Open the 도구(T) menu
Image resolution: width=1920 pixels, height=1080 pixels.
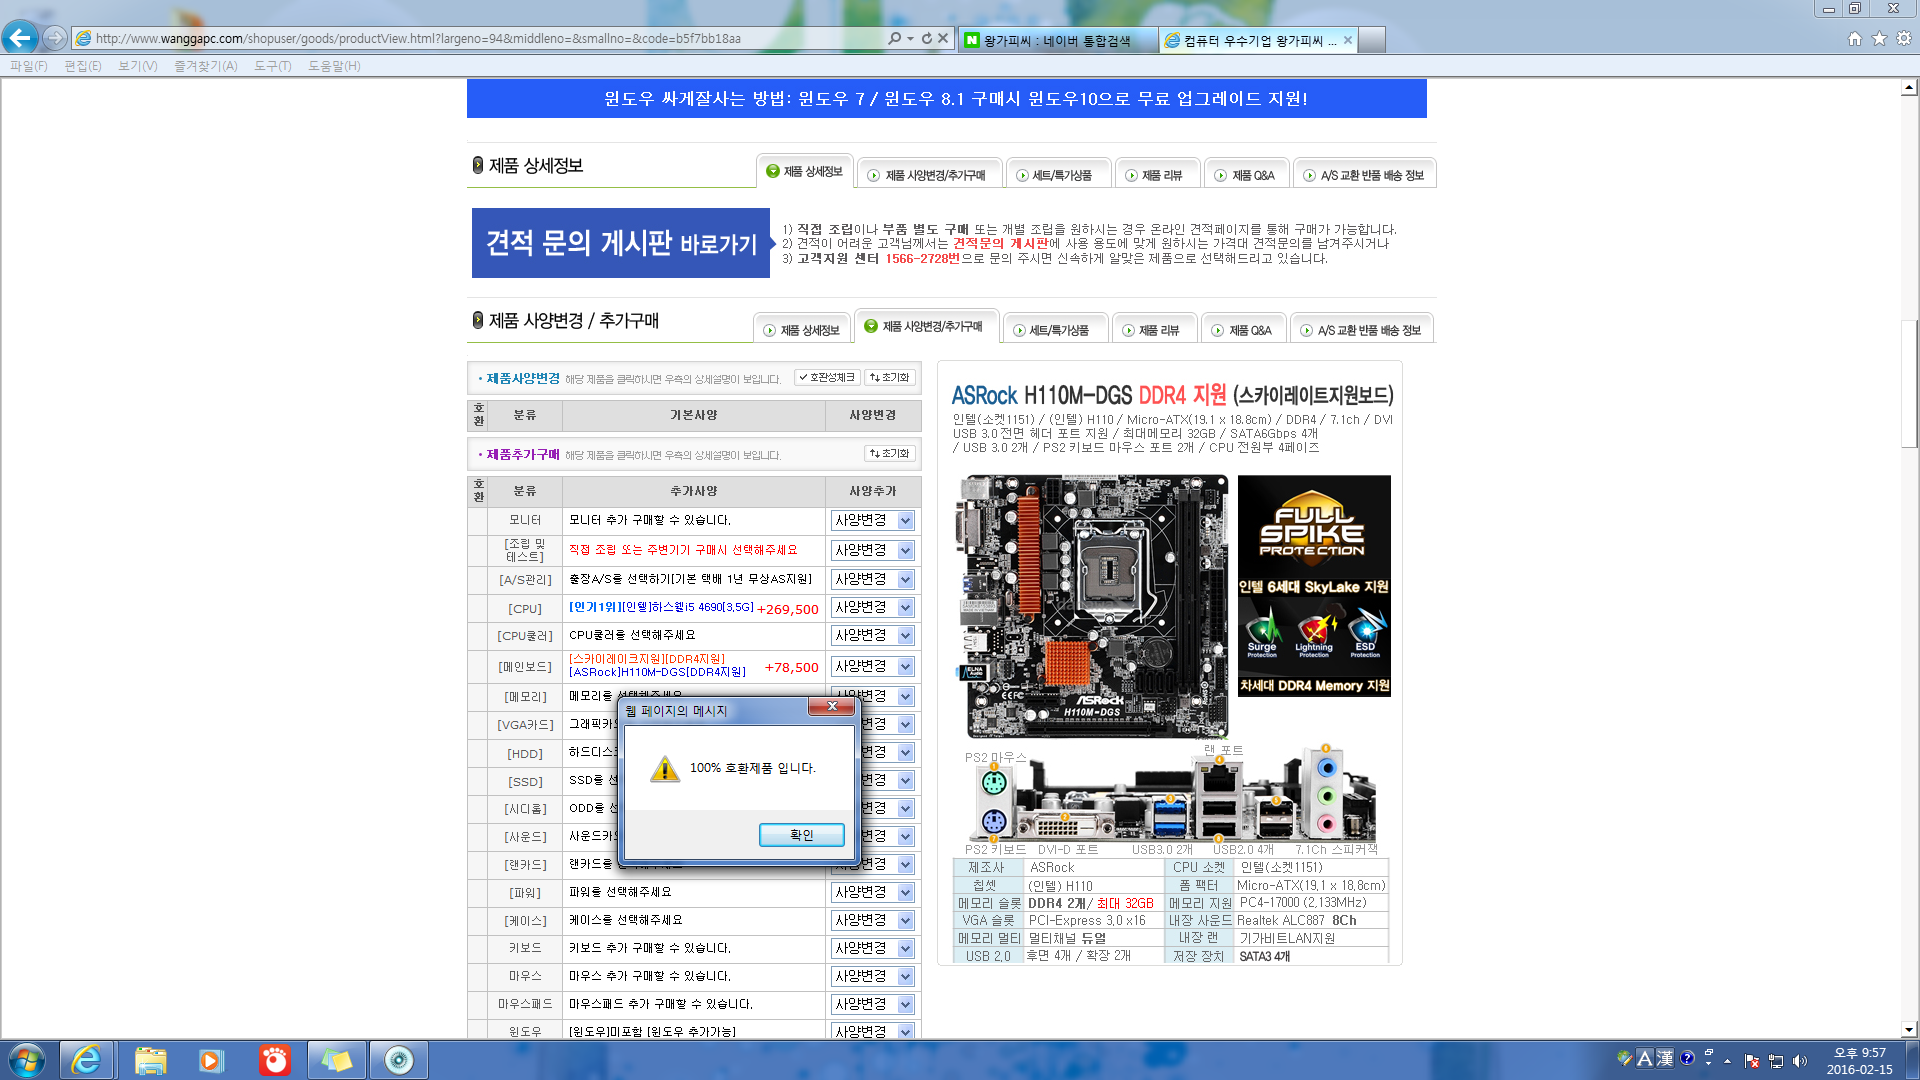click(273, 65)
